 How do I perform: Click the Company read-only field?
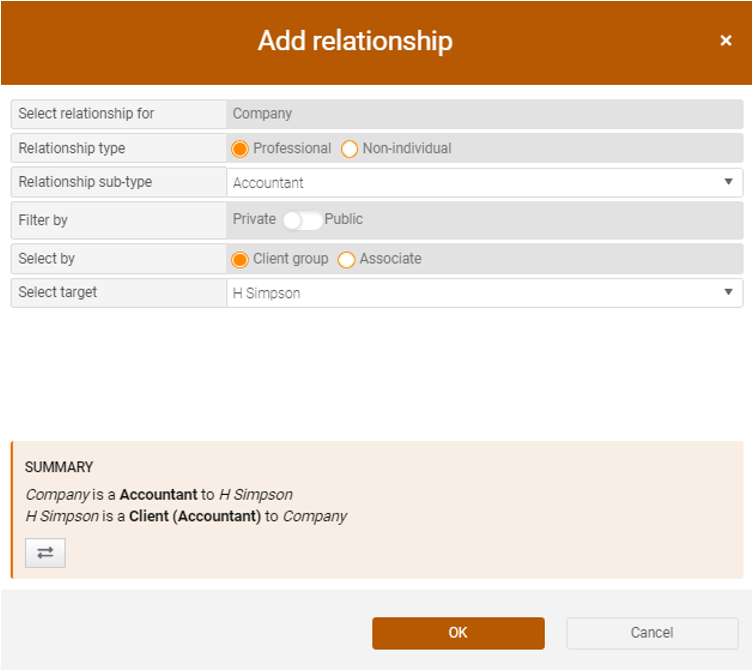485,114
